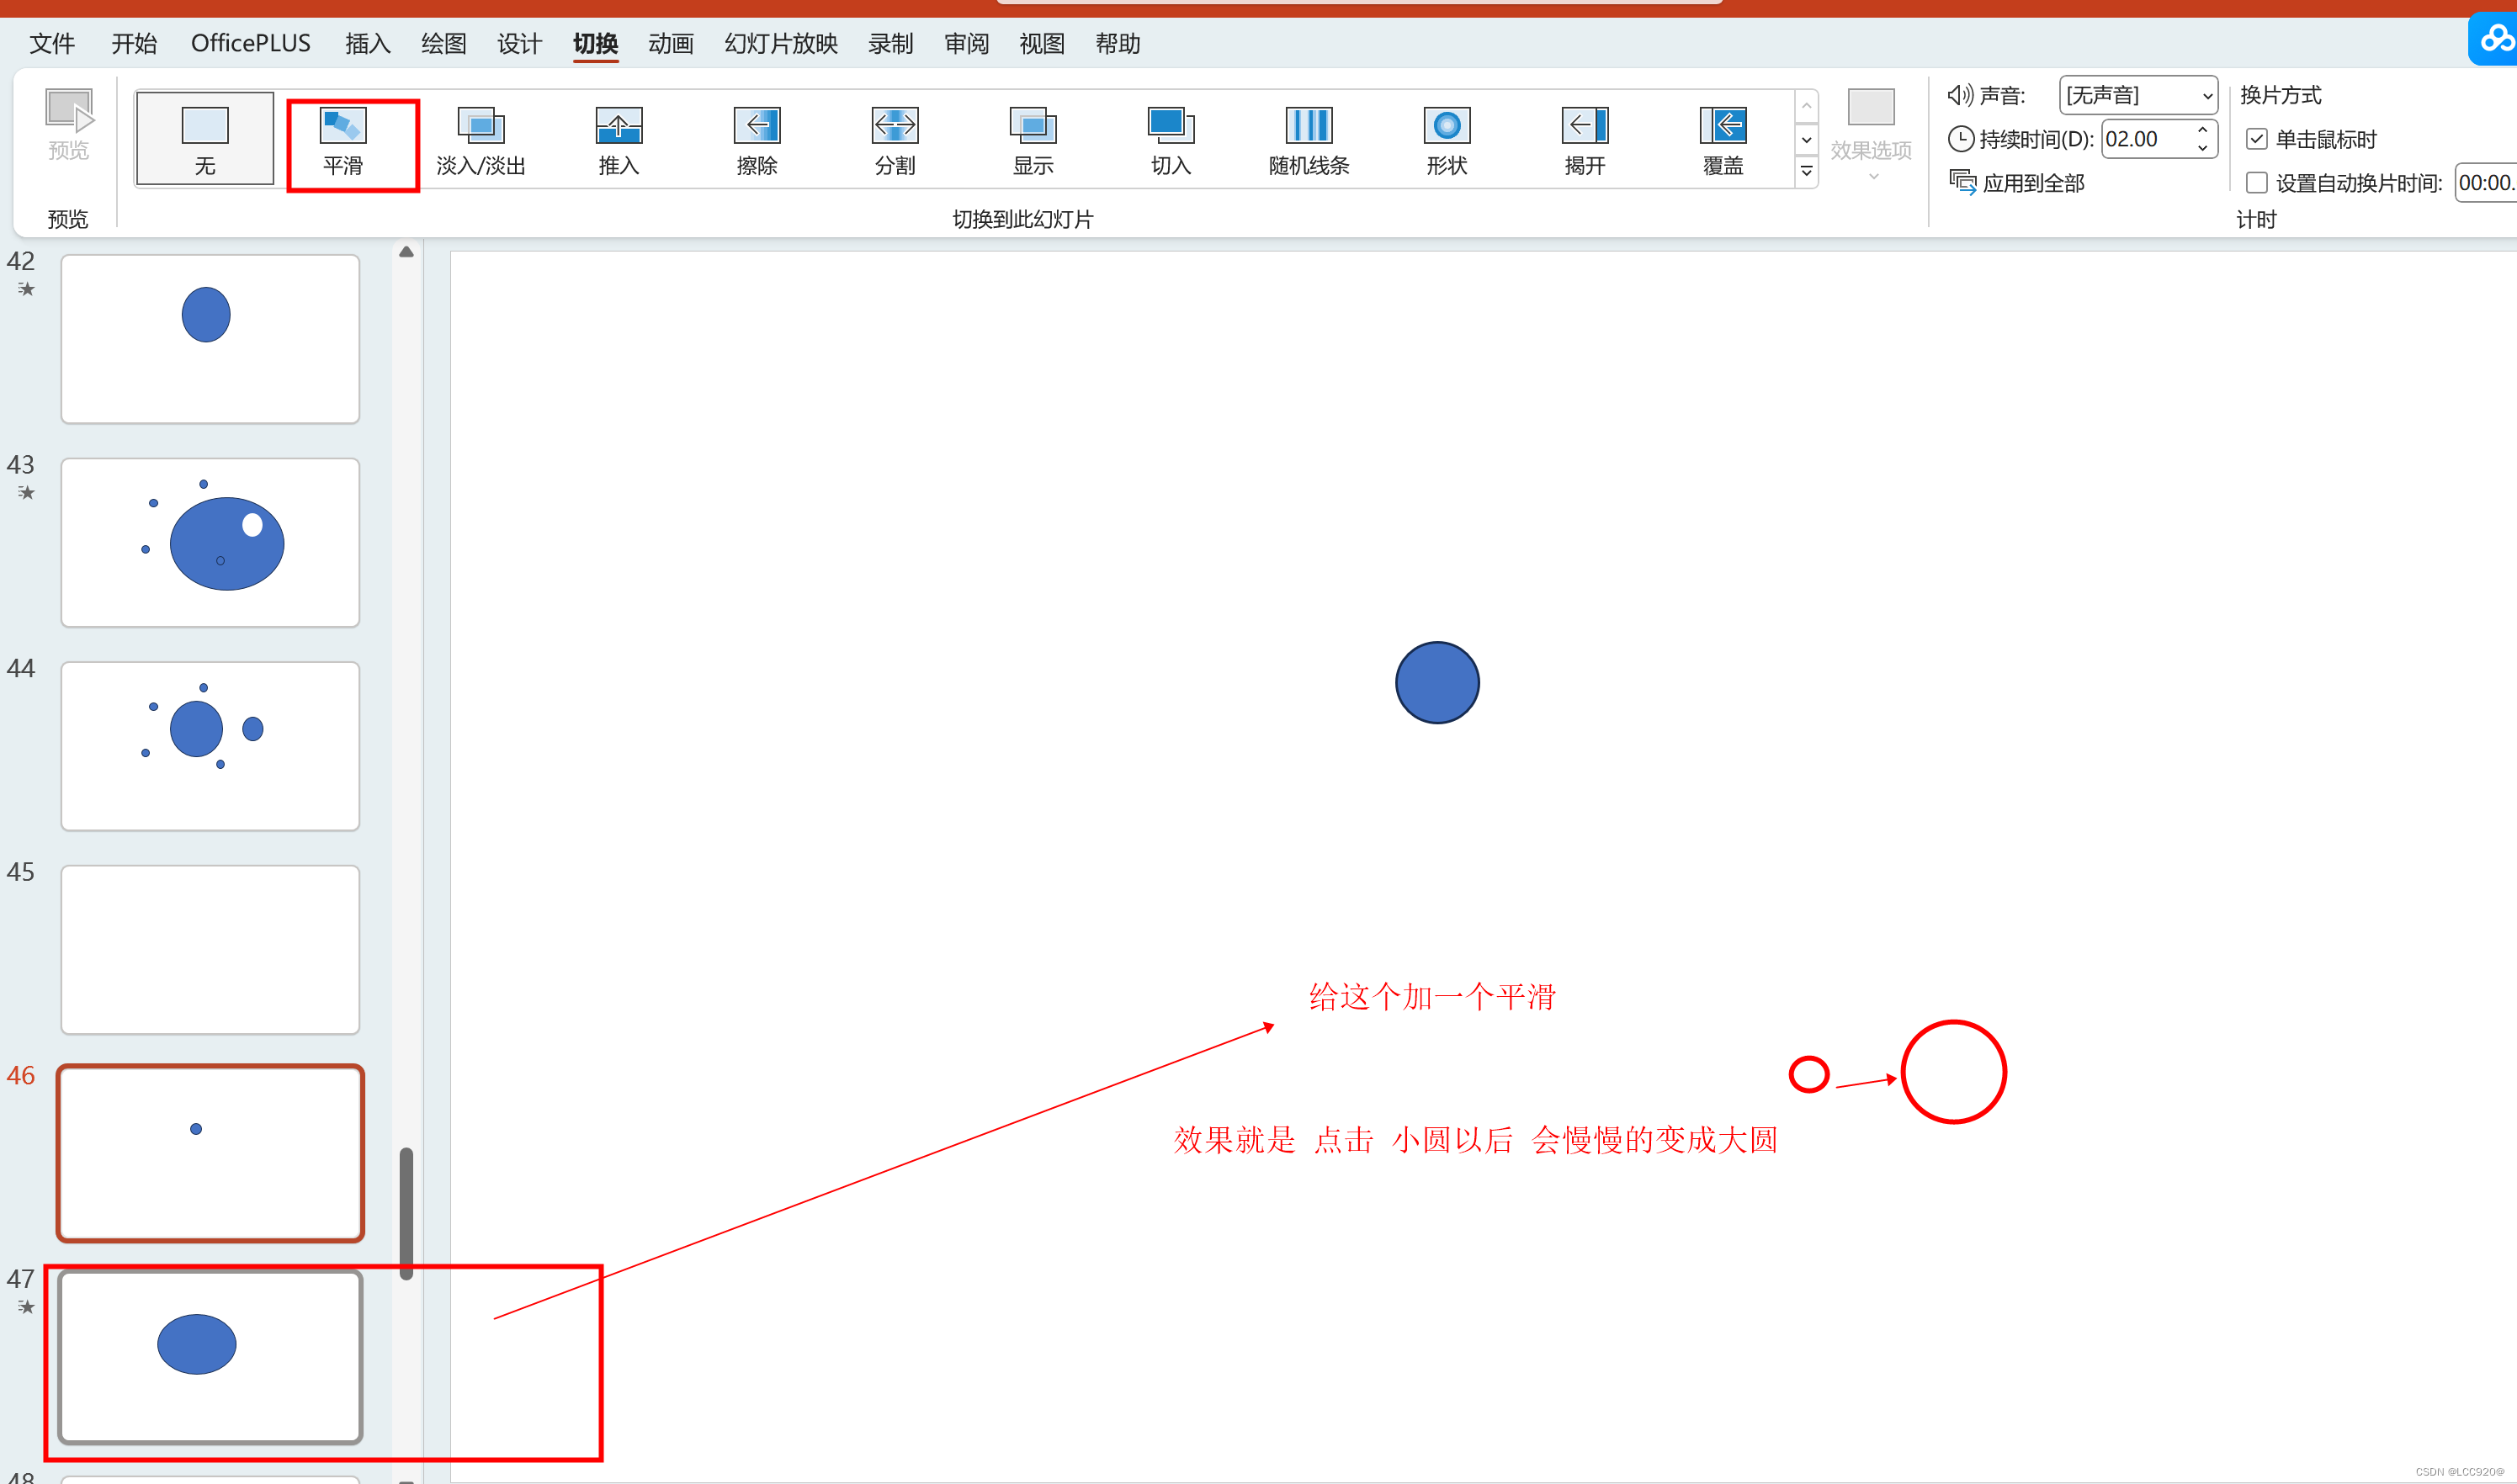Open the 动画 ribbon tab
This screenshot has height=1484, width=2517.
pos(670,44)
